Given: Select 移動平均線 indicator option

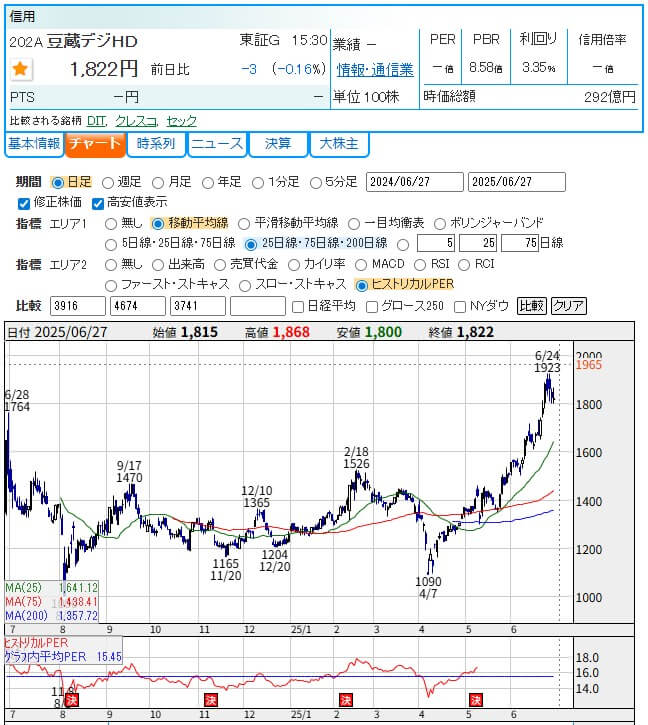Looking at the screenshot, I should pos(158,224).
